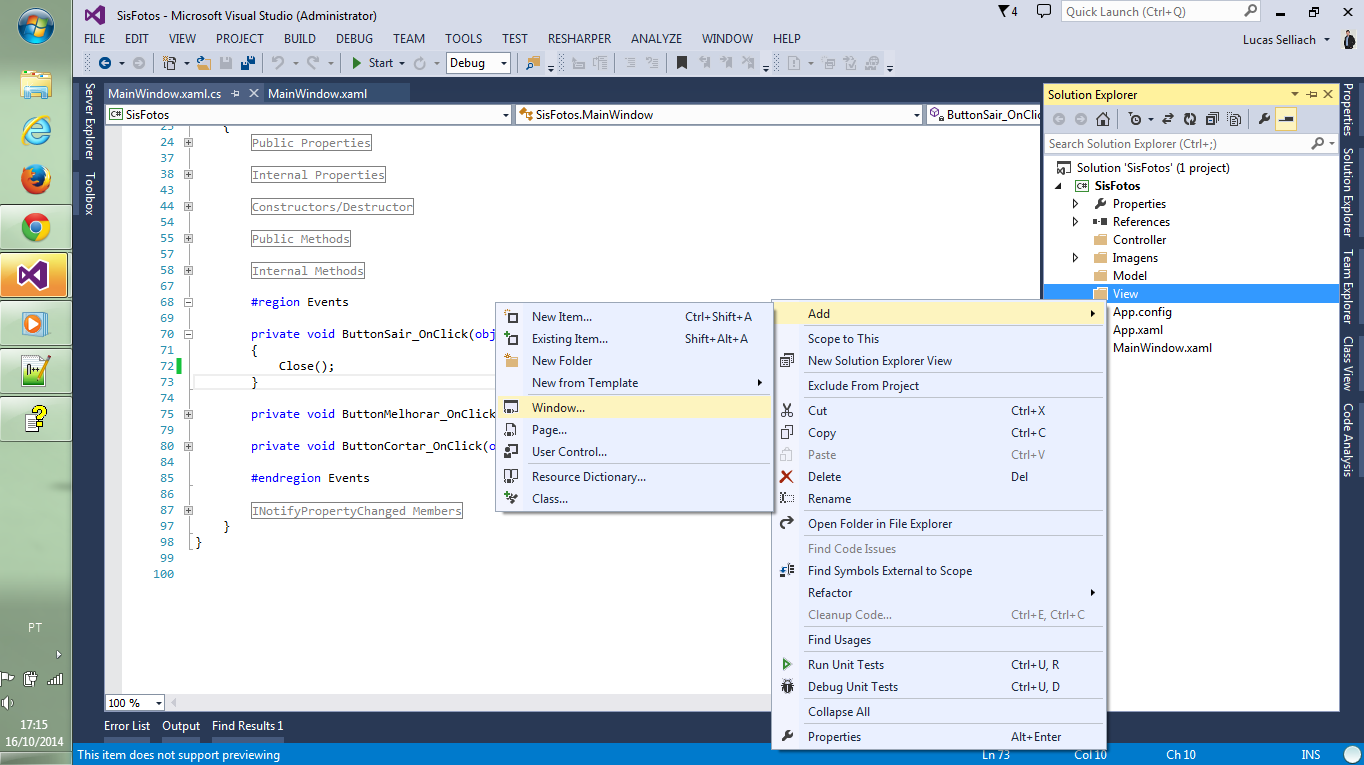The height and width of the screenshot is (765, 1364).
Task: Select App.config in Solution Explorer
Action: coord(1142,312)
